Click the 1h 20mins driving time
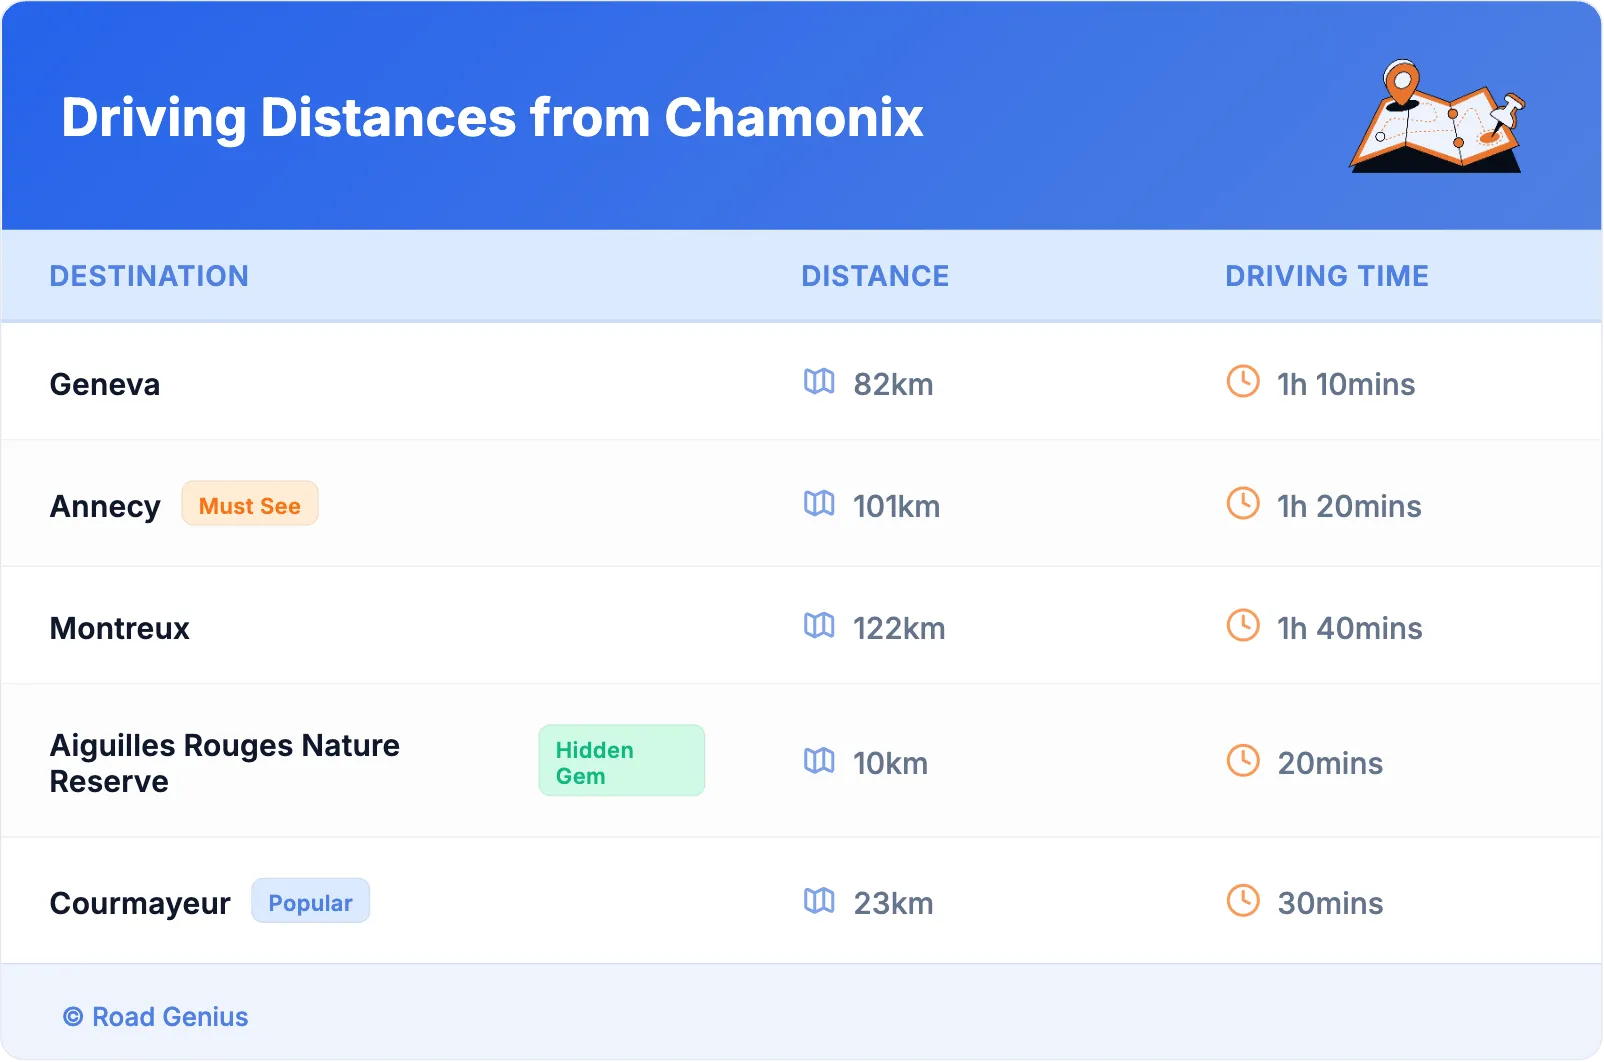This screenshot has width=1604, height=1062. (1349, 507)
